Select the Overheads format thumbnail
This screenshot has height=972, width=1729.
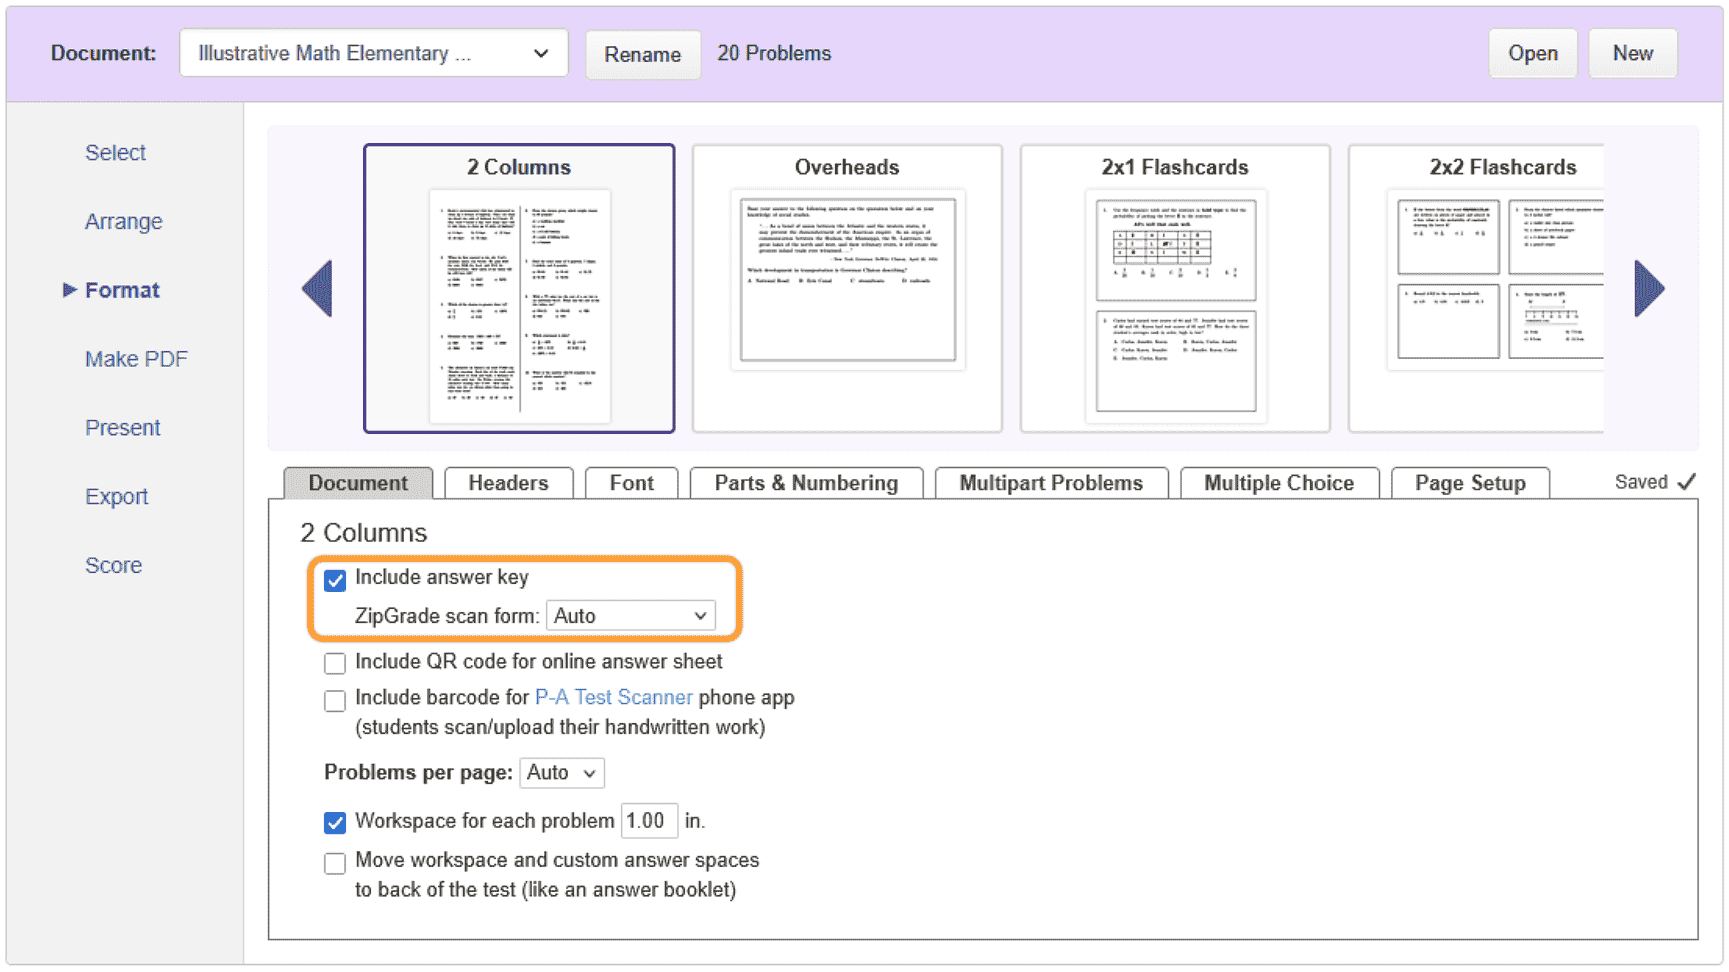point(847,288)
